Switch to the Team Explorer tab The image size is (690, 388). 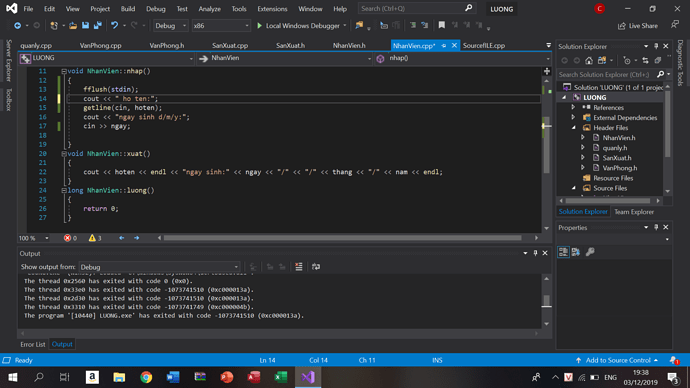pos(634,212)
